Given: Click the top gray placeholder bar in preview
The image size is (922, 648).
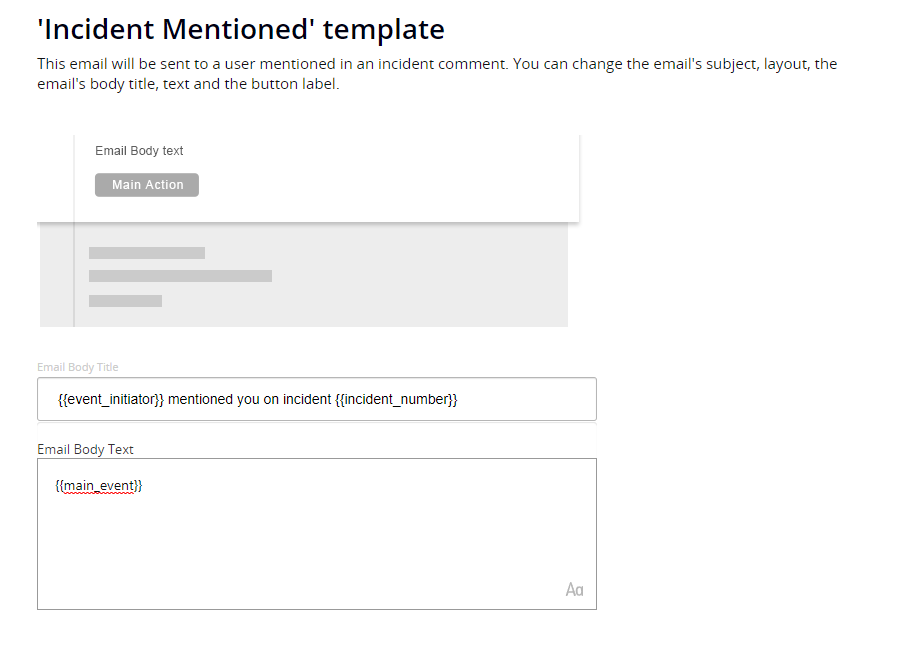Looking at the screenshot, I should click(x=147, y=253).
